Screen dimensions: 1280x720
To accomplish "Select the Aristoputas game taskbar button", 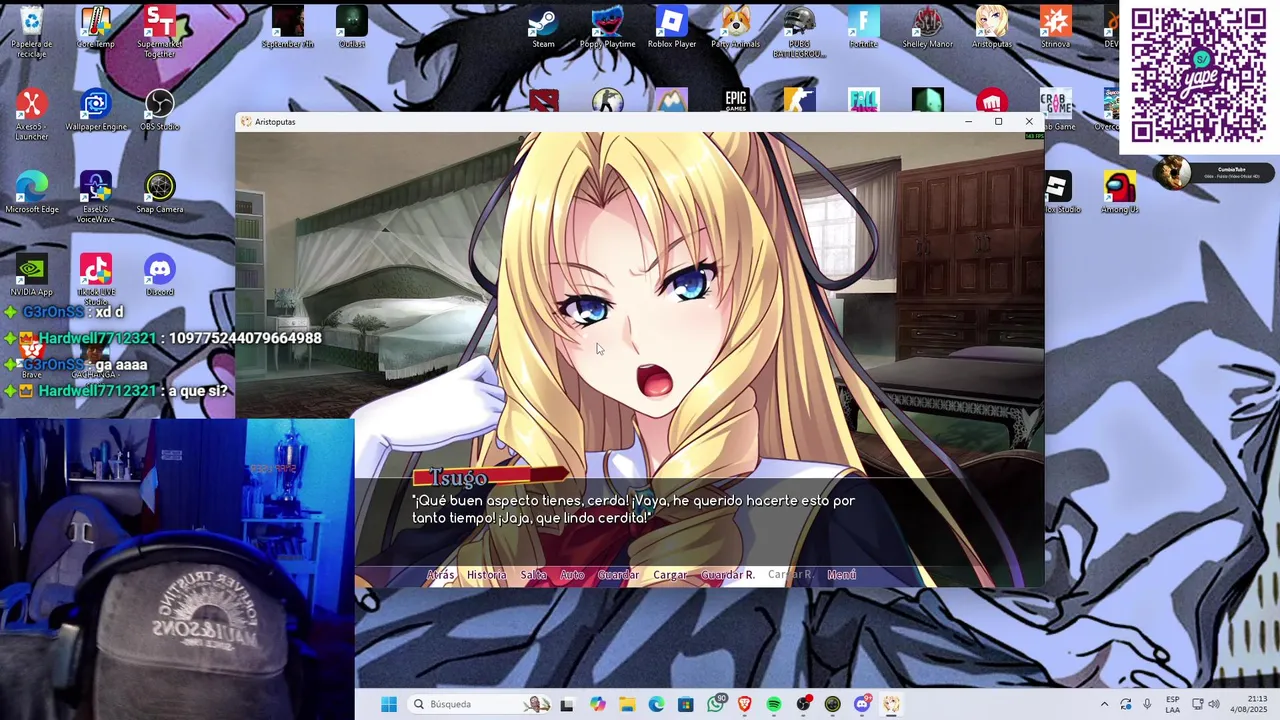I will [891, 704].
